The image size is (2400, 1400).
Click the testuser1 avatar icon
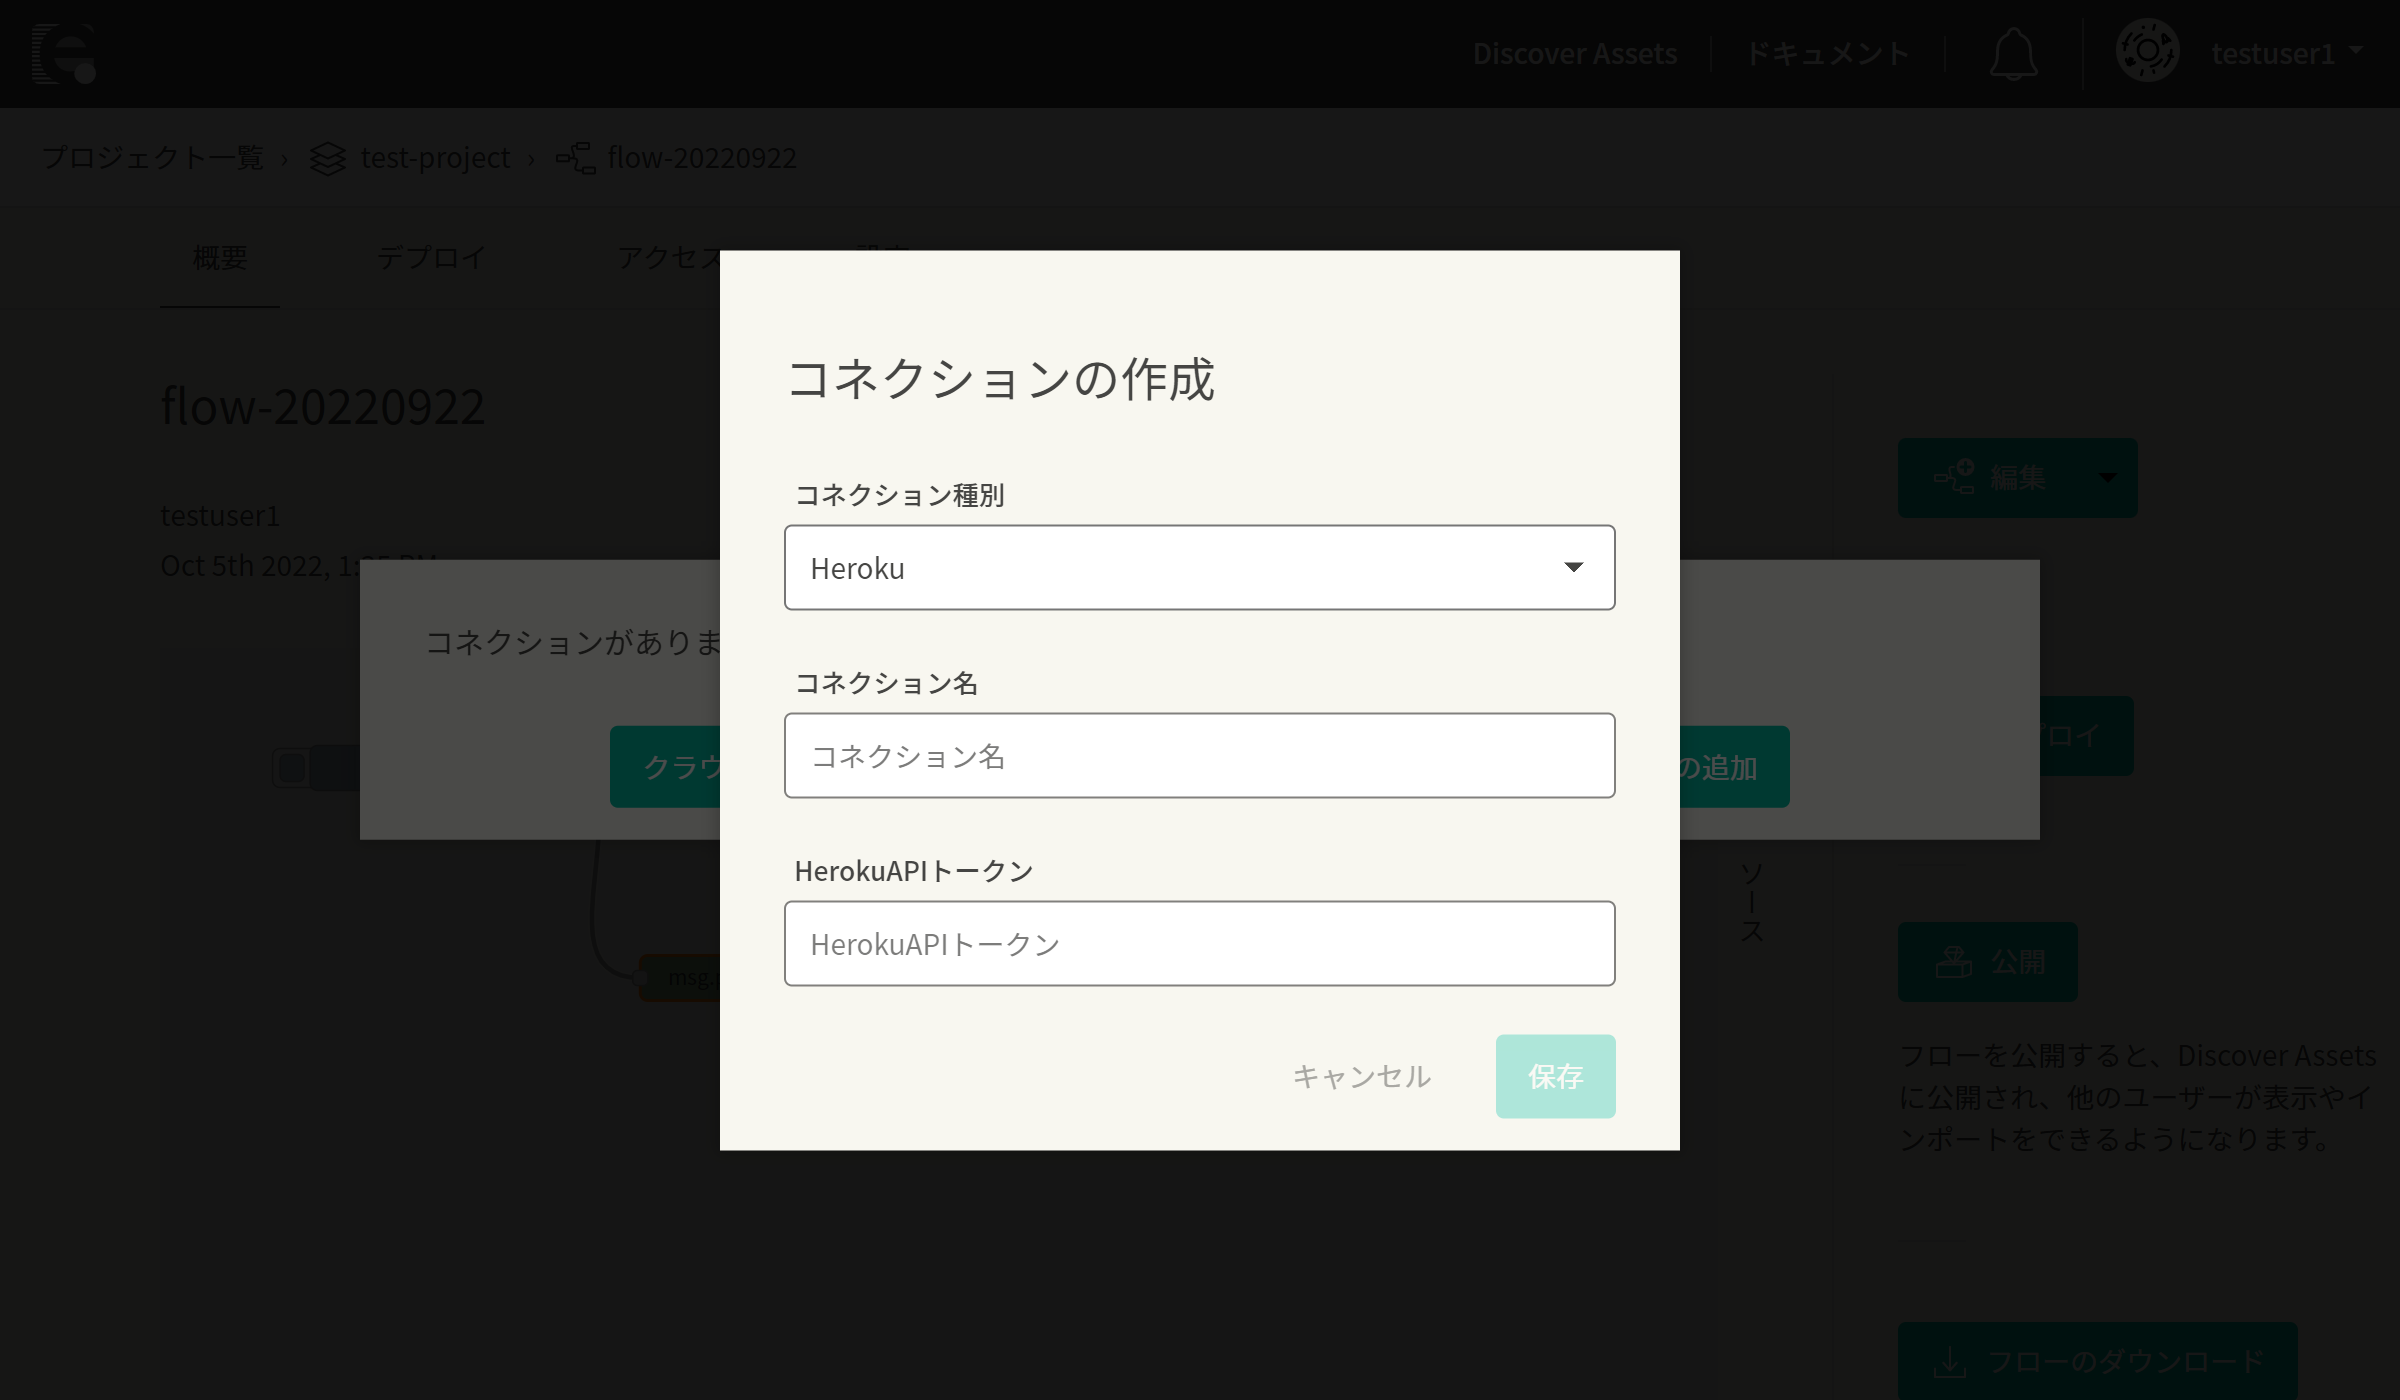pyautogui.click(x=2147, y=51)
